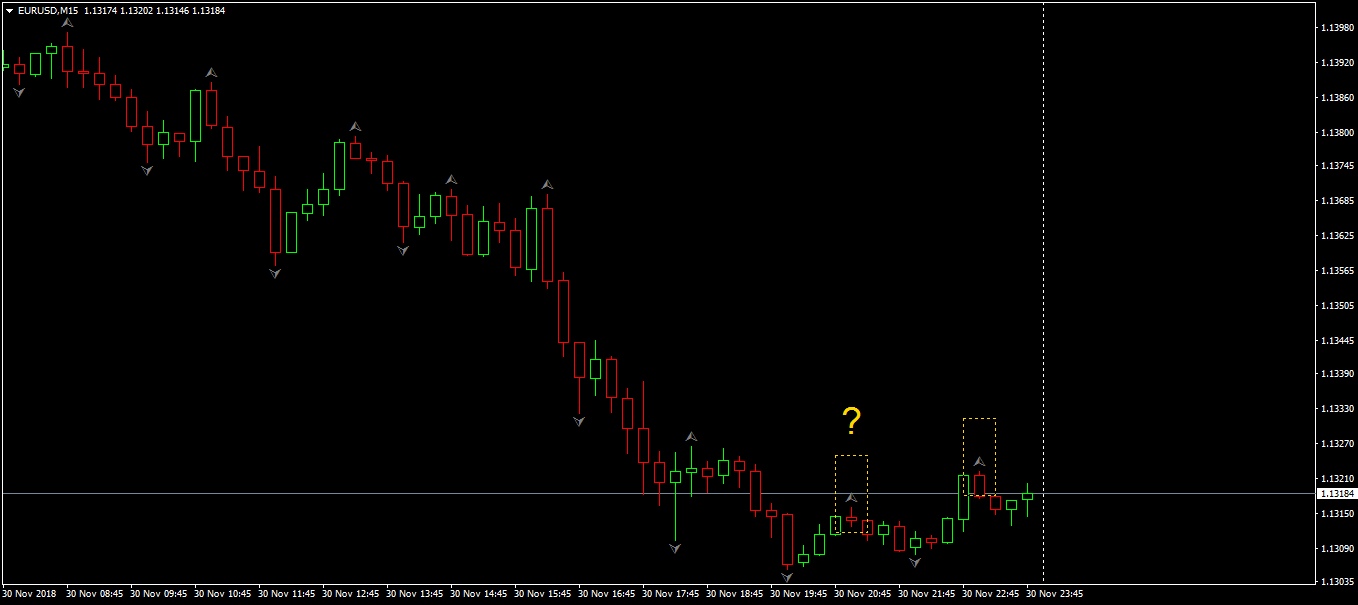Click the 1.13860 price axis label
Screen dimensions: 1358x605
(x=1337, y=98)
